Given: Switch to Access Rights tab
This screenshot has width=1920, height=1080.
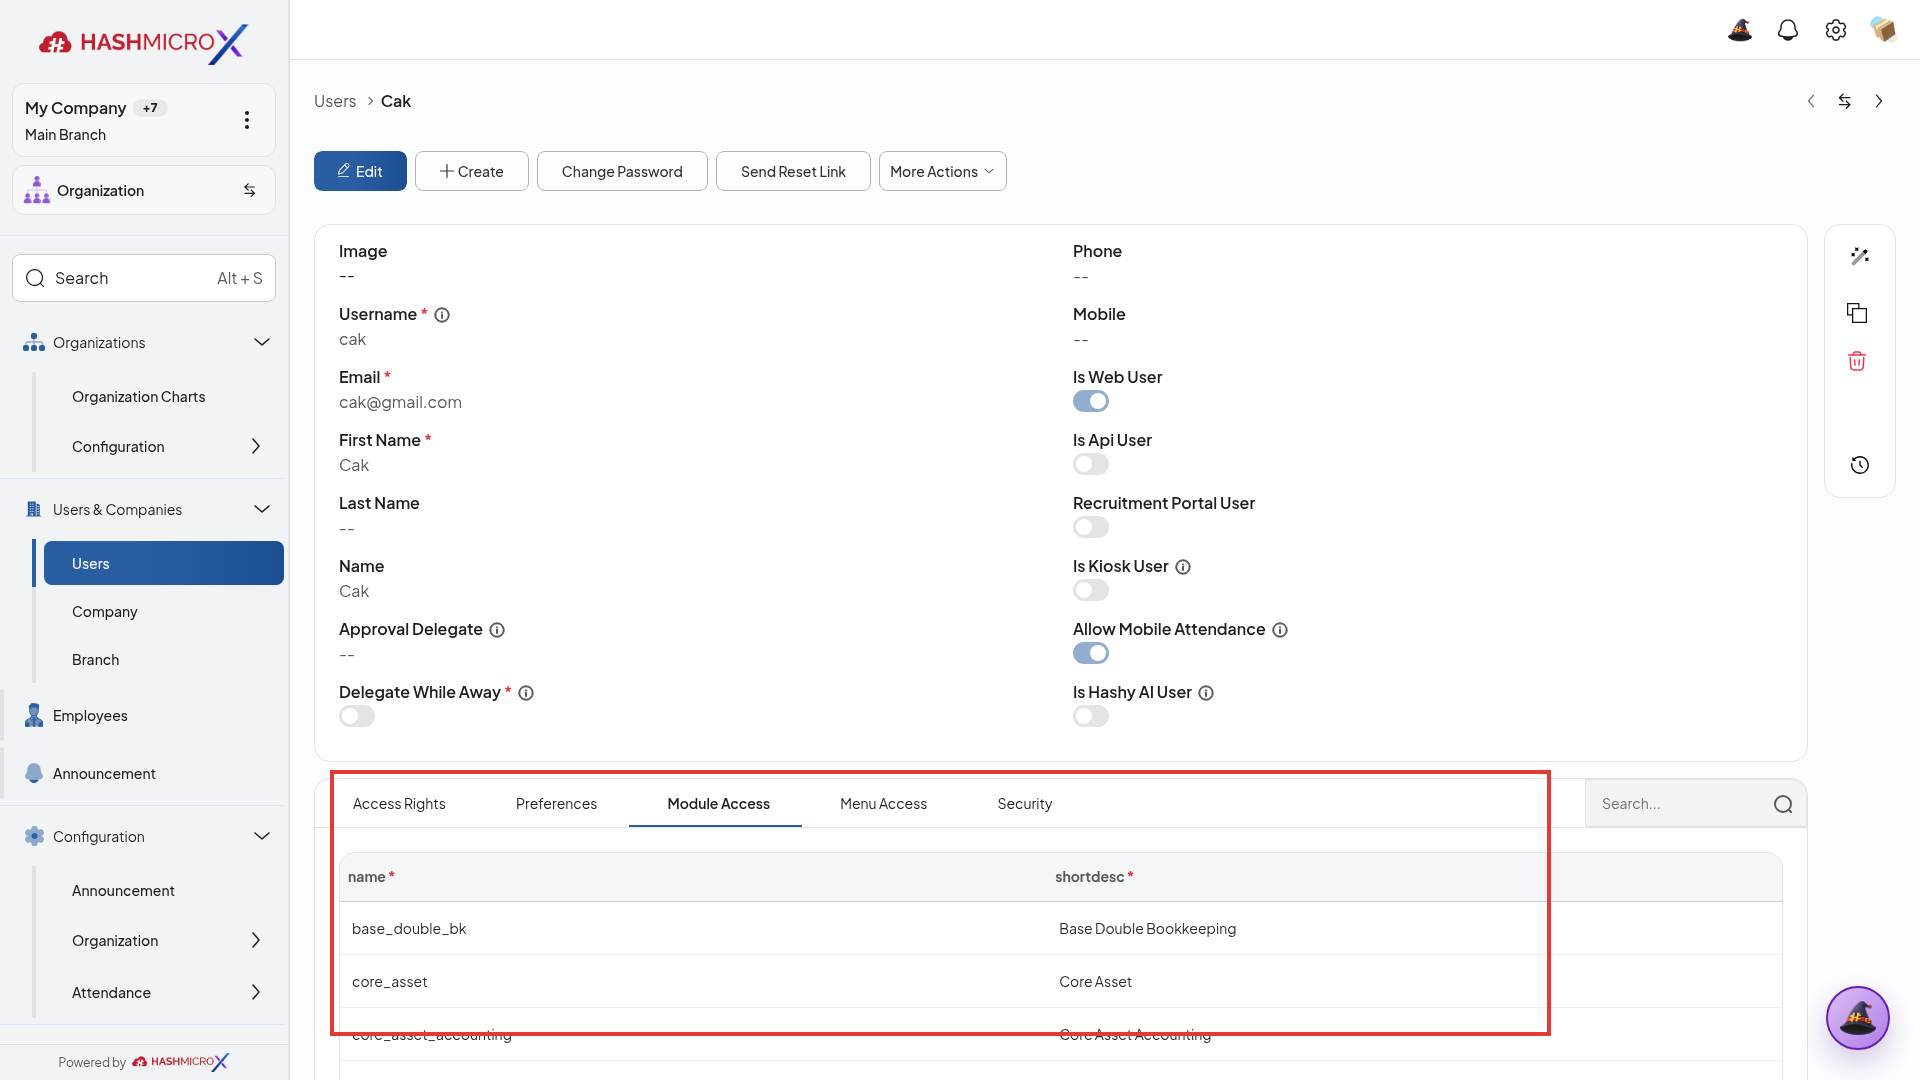Looking at the screenshot, I should coord(399,804).
